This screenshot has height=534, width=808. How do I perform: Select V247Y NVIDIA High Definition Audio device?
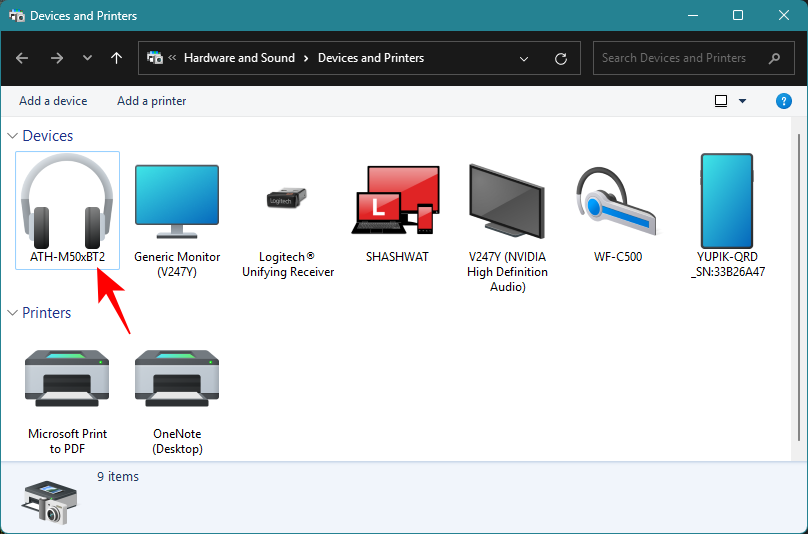point(507,227)
